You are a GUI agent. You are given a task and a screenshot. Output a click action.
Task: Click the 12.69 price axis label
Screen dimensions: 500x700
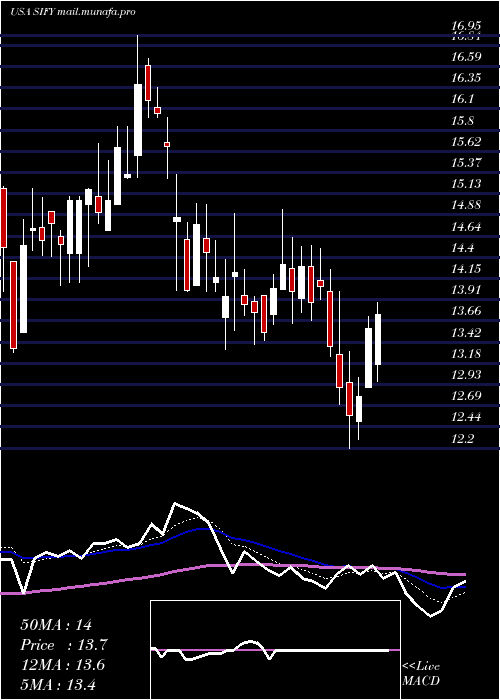tap(466, 396)
